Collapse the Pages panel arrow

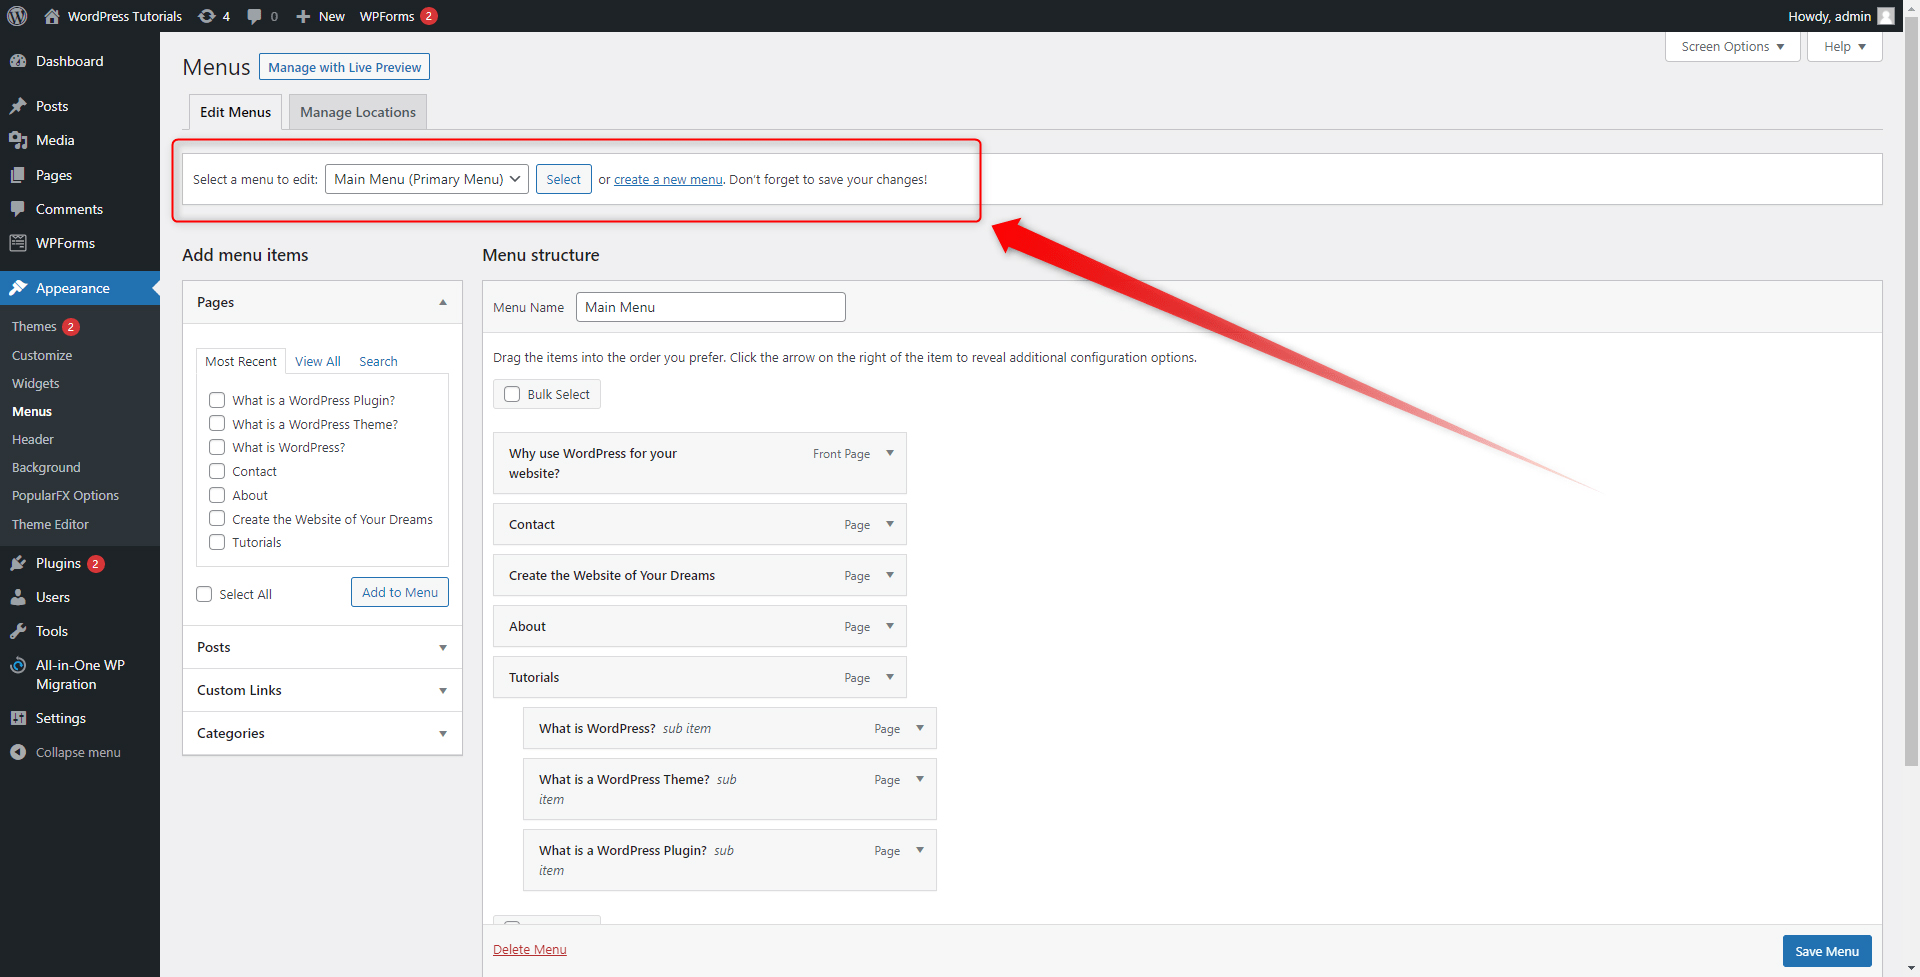(x=443, y=302)
